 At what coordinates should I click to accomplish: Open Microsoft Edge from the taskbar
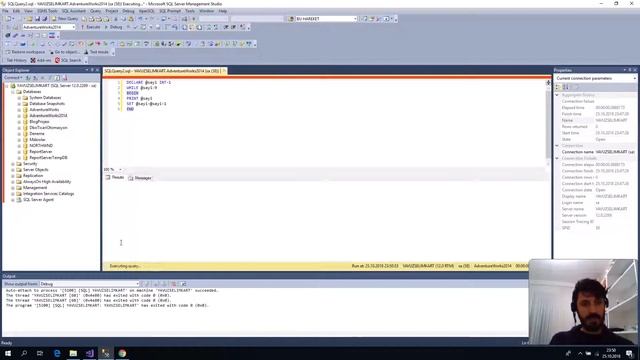57,353
